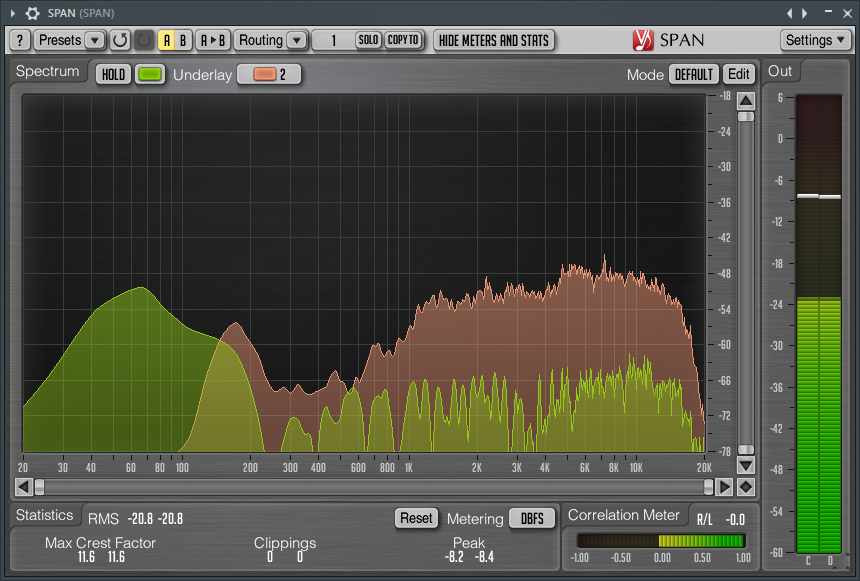
Task: Click the redo arrow icon
Action: 144,40
